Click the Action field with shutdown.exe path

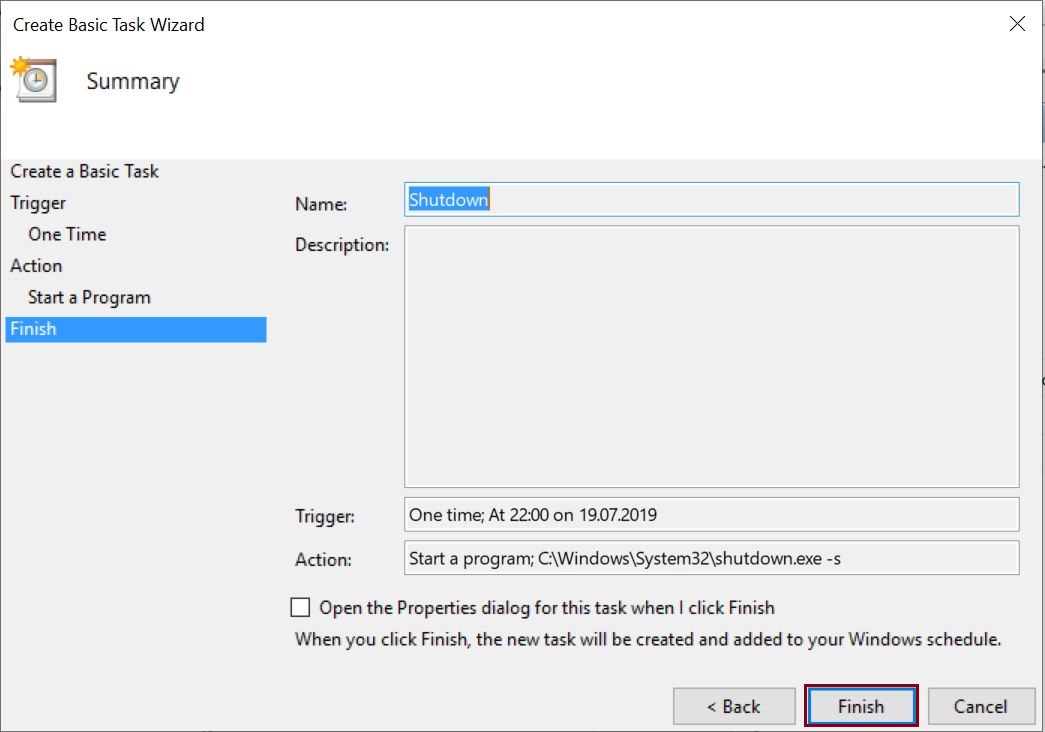[x=711, y=559]
